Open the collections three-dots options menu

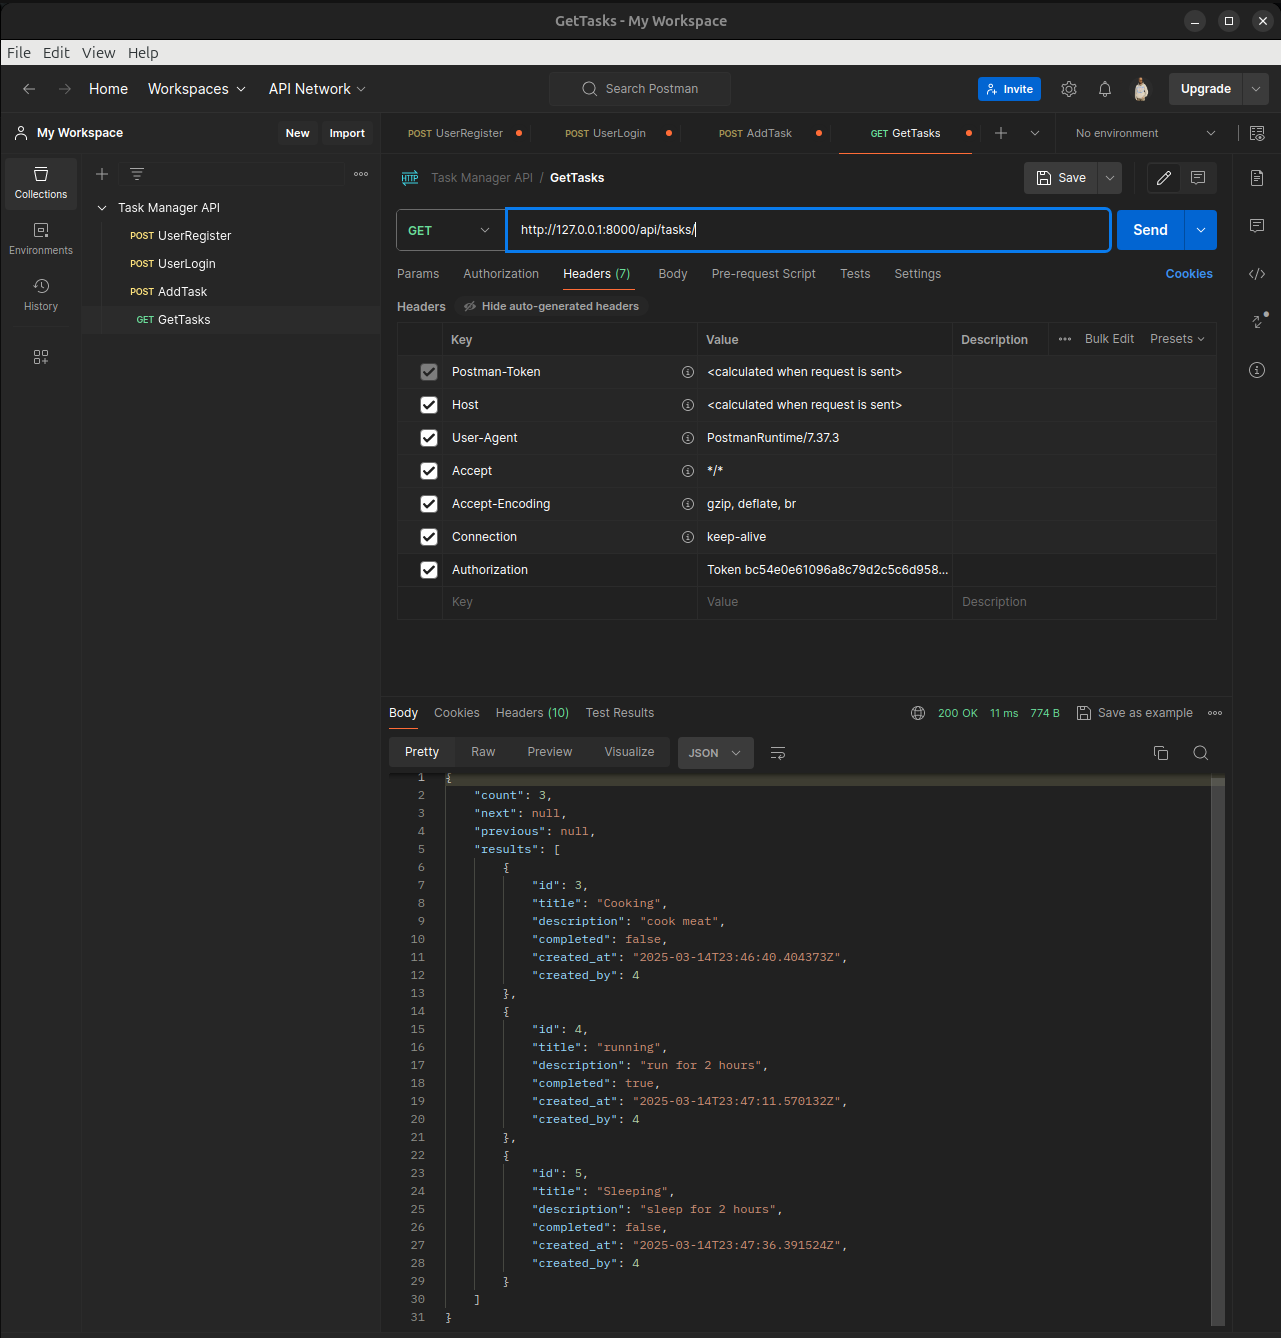(361, 174)
